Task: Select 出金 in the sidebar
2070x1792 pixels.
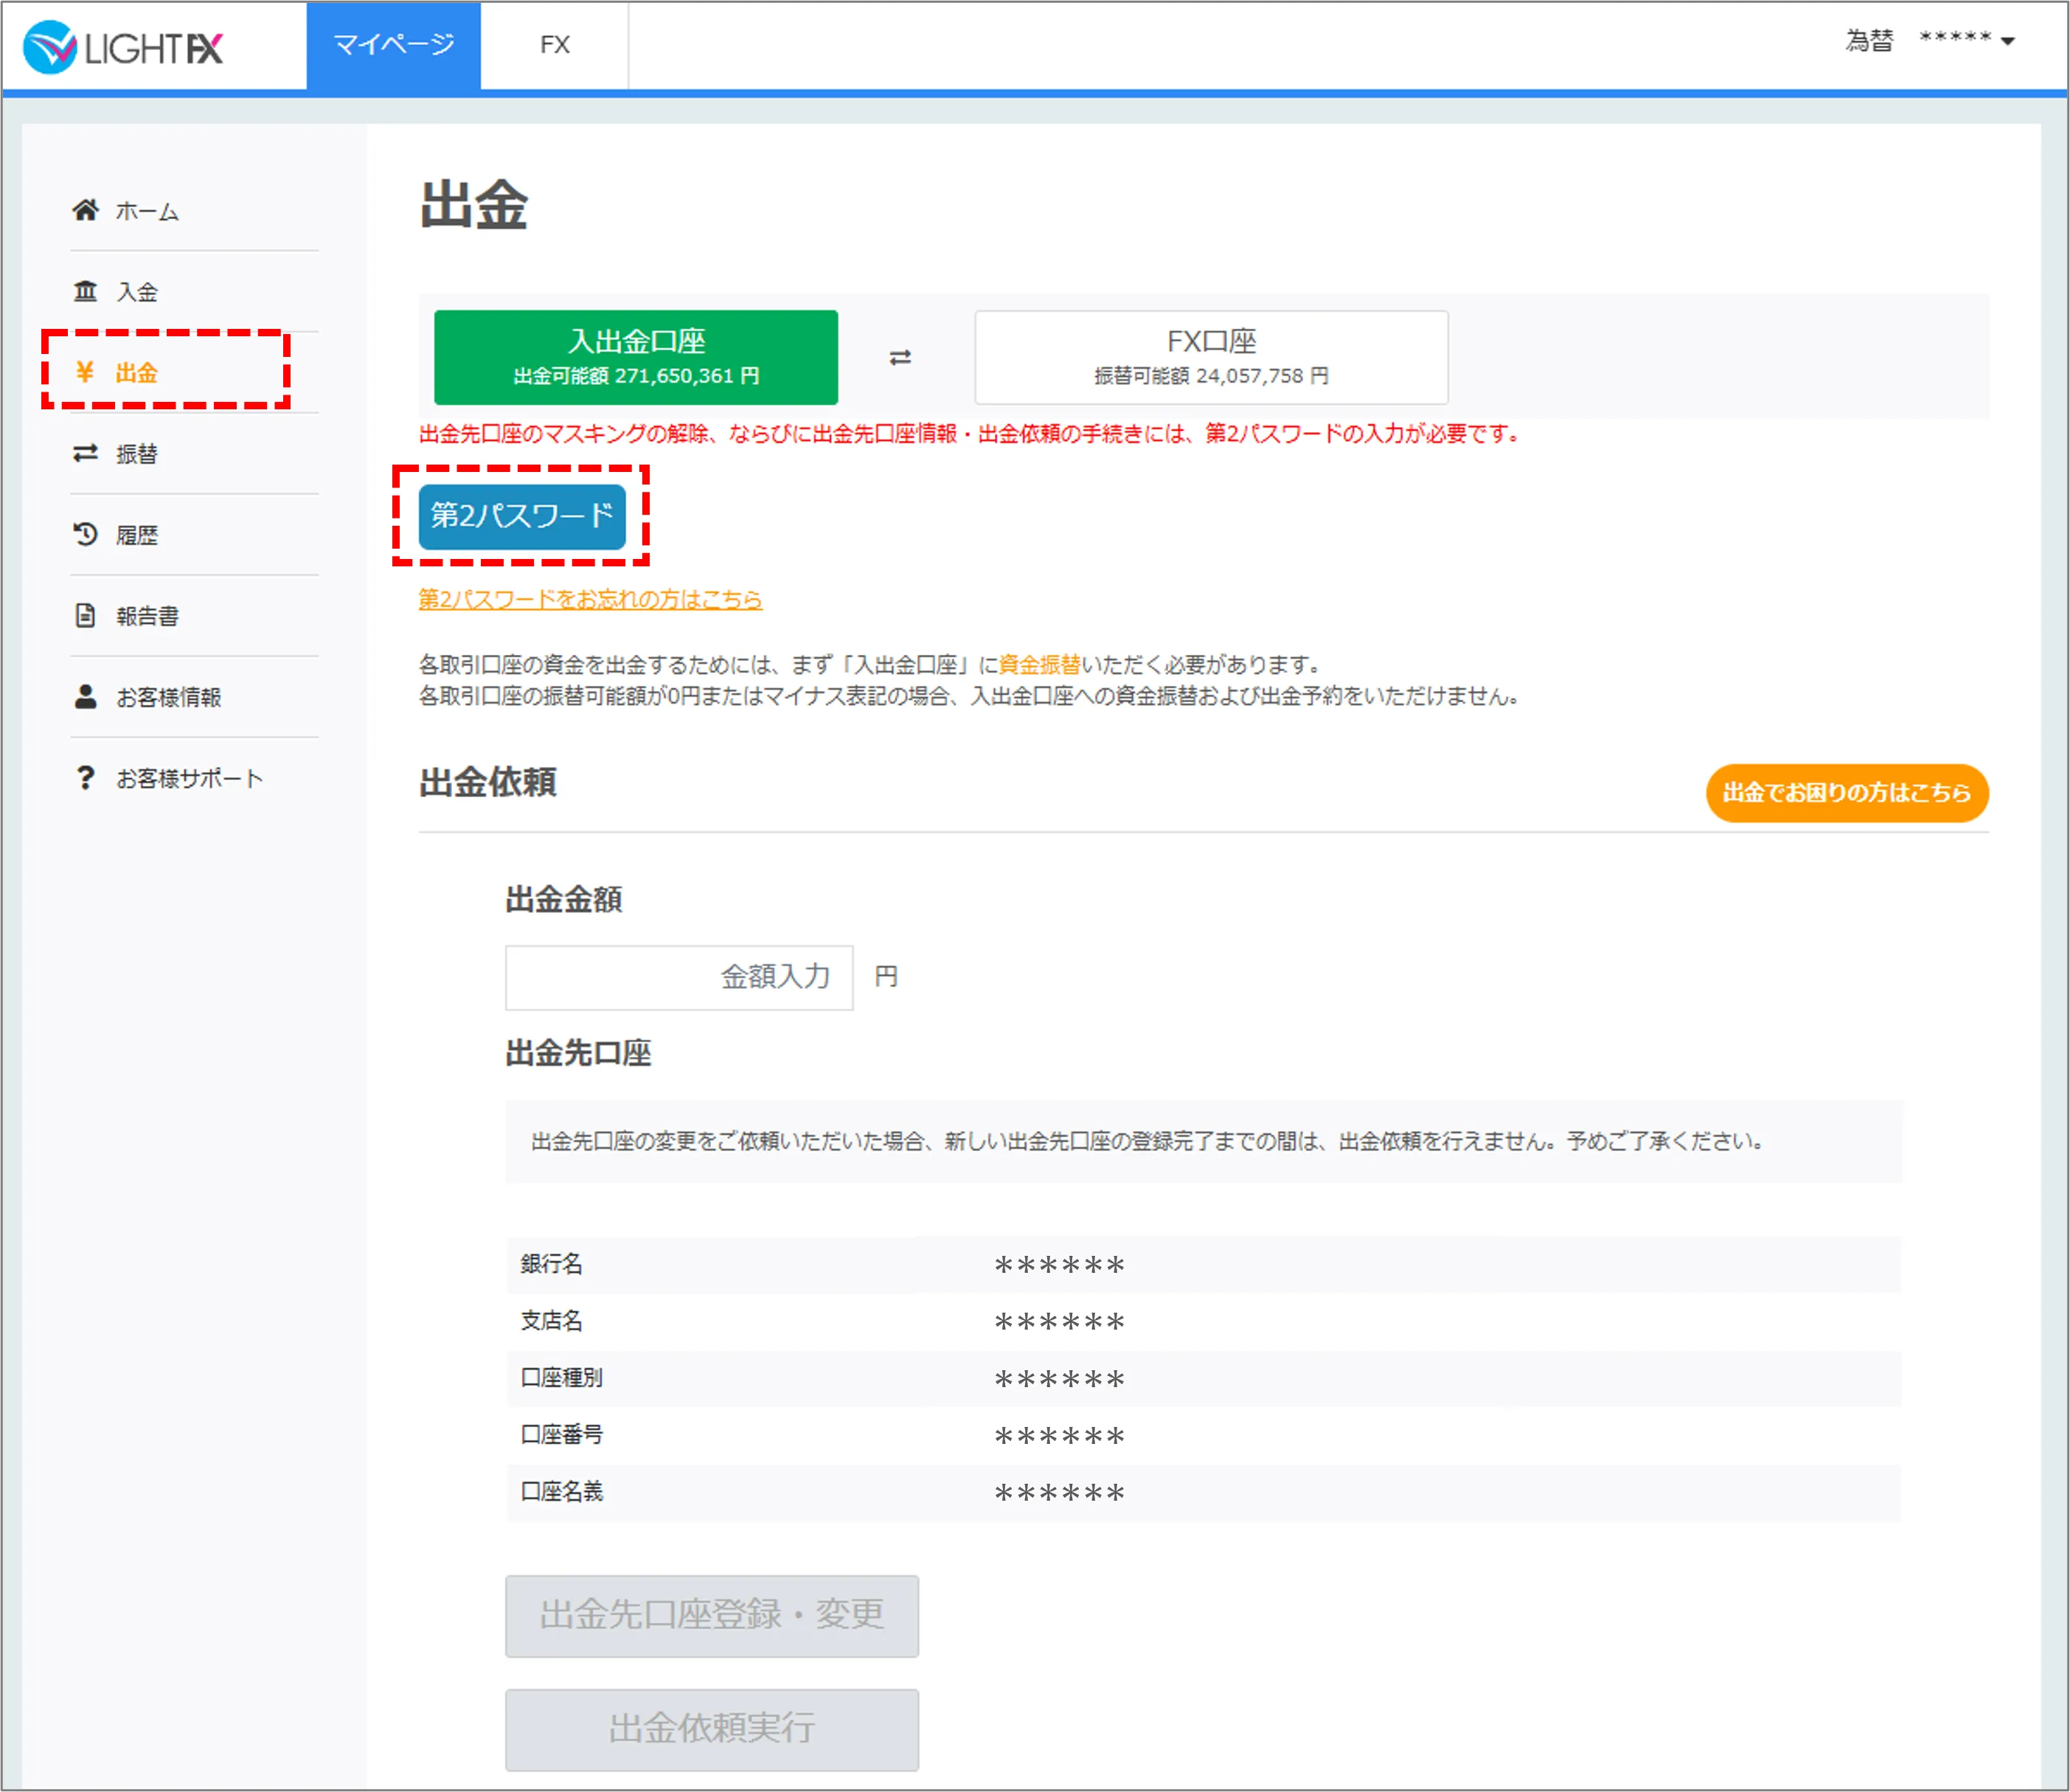Action: point(137,373)
